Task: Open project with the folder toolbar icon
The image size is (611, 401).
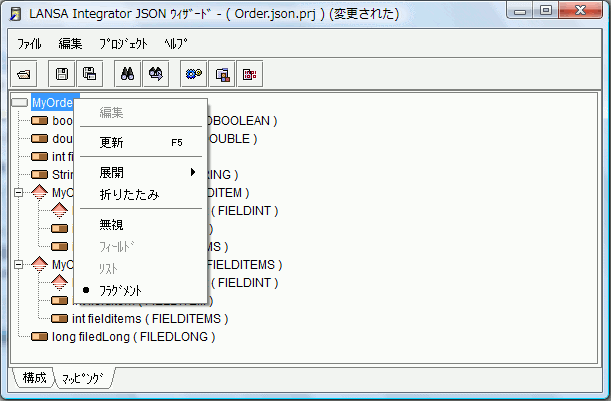Action: 23,74
